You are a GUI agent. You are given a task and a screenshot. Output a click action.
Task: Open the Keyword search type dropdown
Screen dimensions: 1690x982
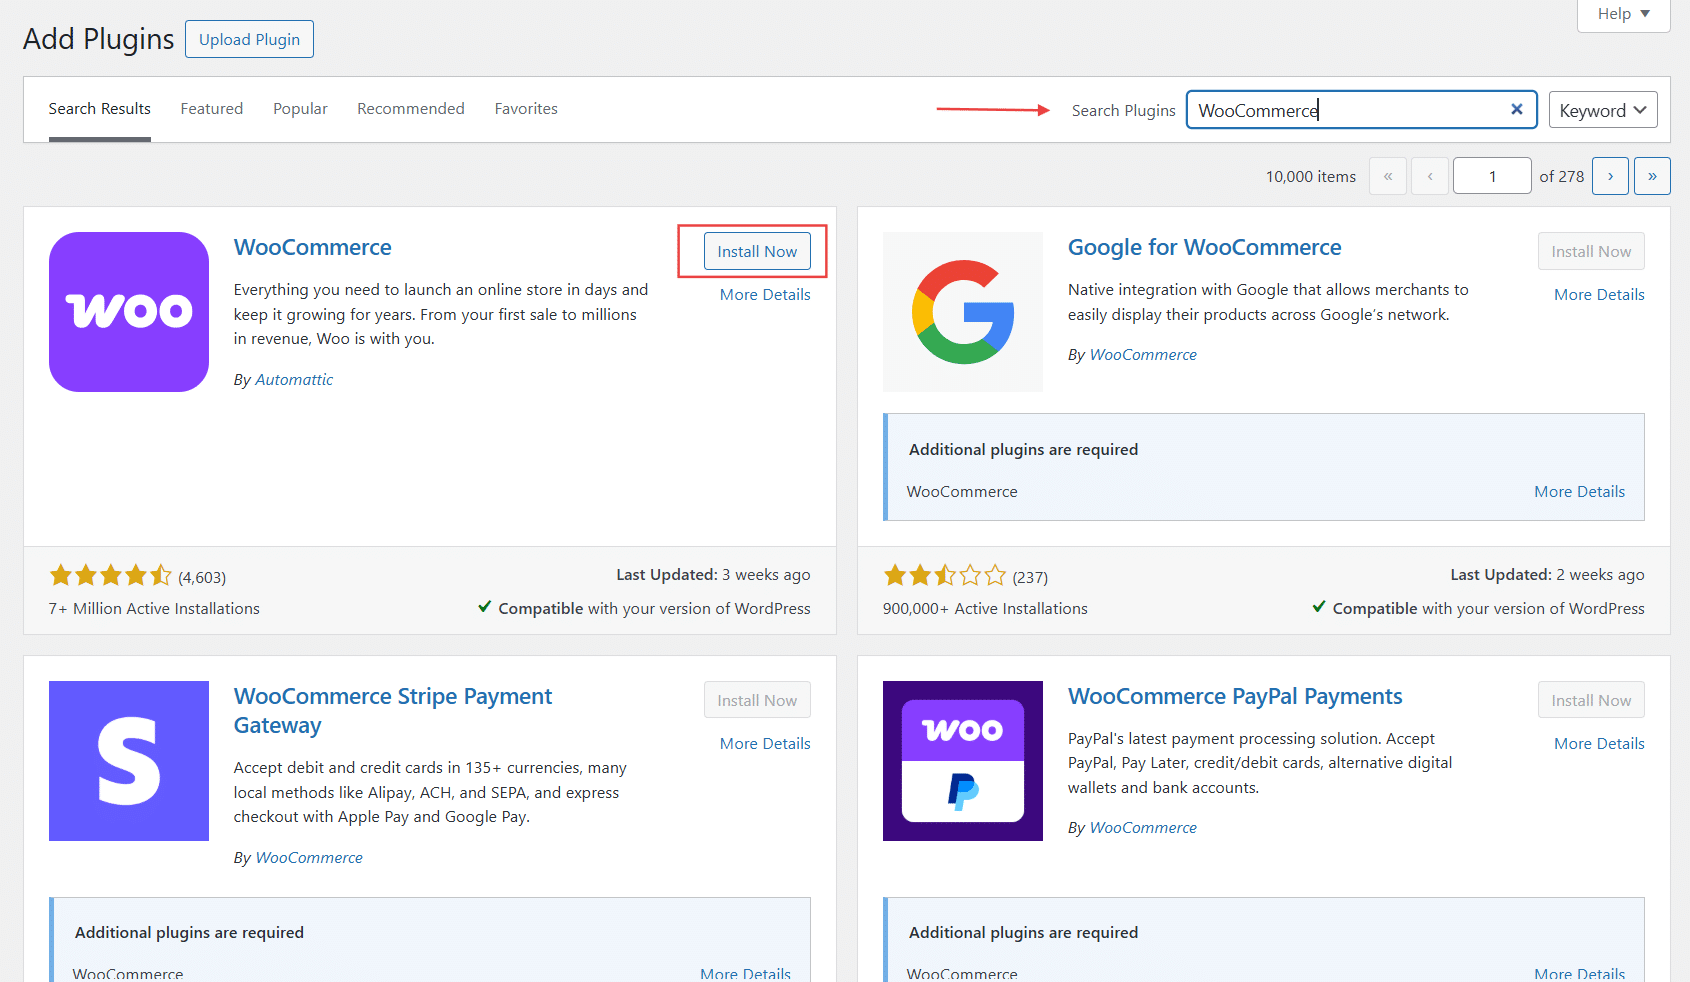[x=1602, y=110]
